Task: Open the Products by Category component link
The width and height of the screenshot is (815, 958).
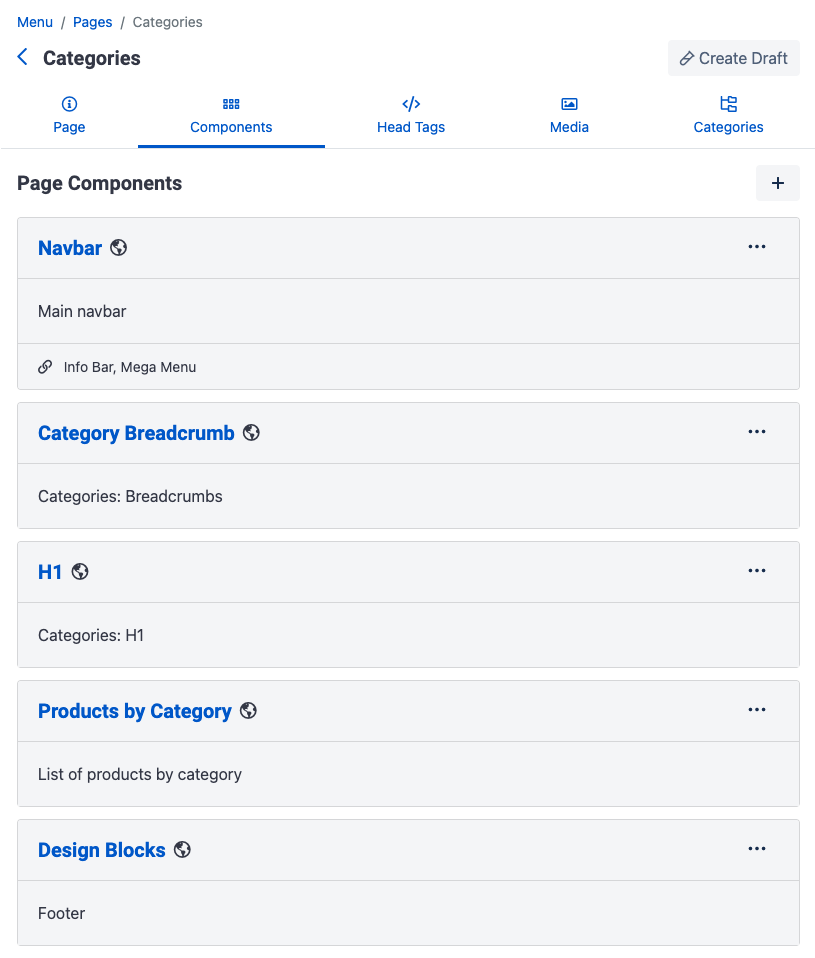Action: (x=134, y=711)
